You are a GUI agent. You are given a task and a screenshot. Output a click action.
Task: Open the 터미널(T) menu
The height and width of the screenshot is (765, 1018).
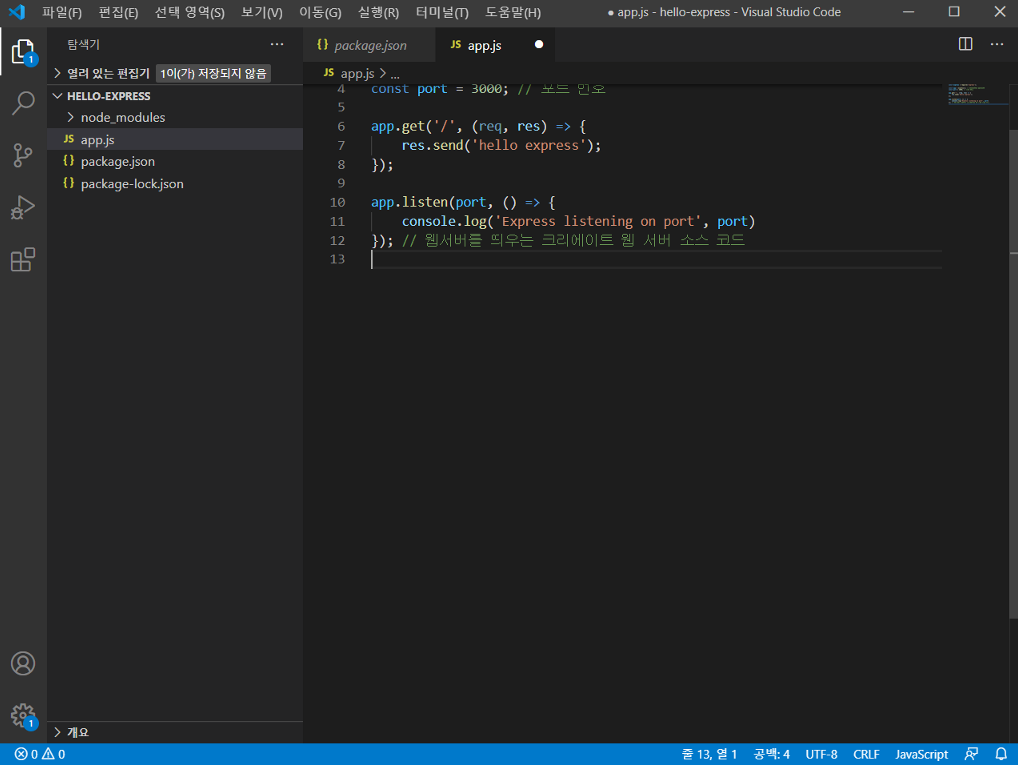click(442, 12)
